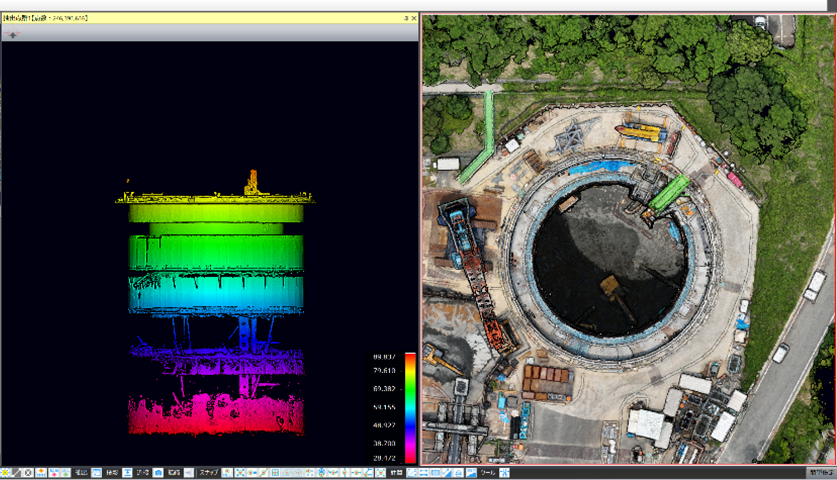Click the icon immediately right of スナップ label
This screenshot has height=480, width=837.
point(227,472)
